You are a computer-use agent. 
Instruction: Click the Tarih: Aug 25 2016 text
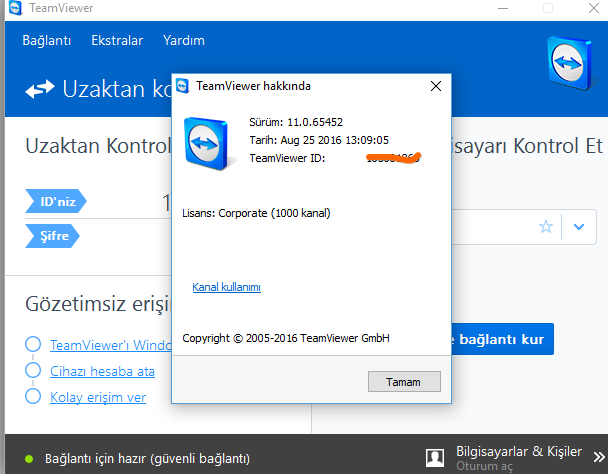[319, 140]
